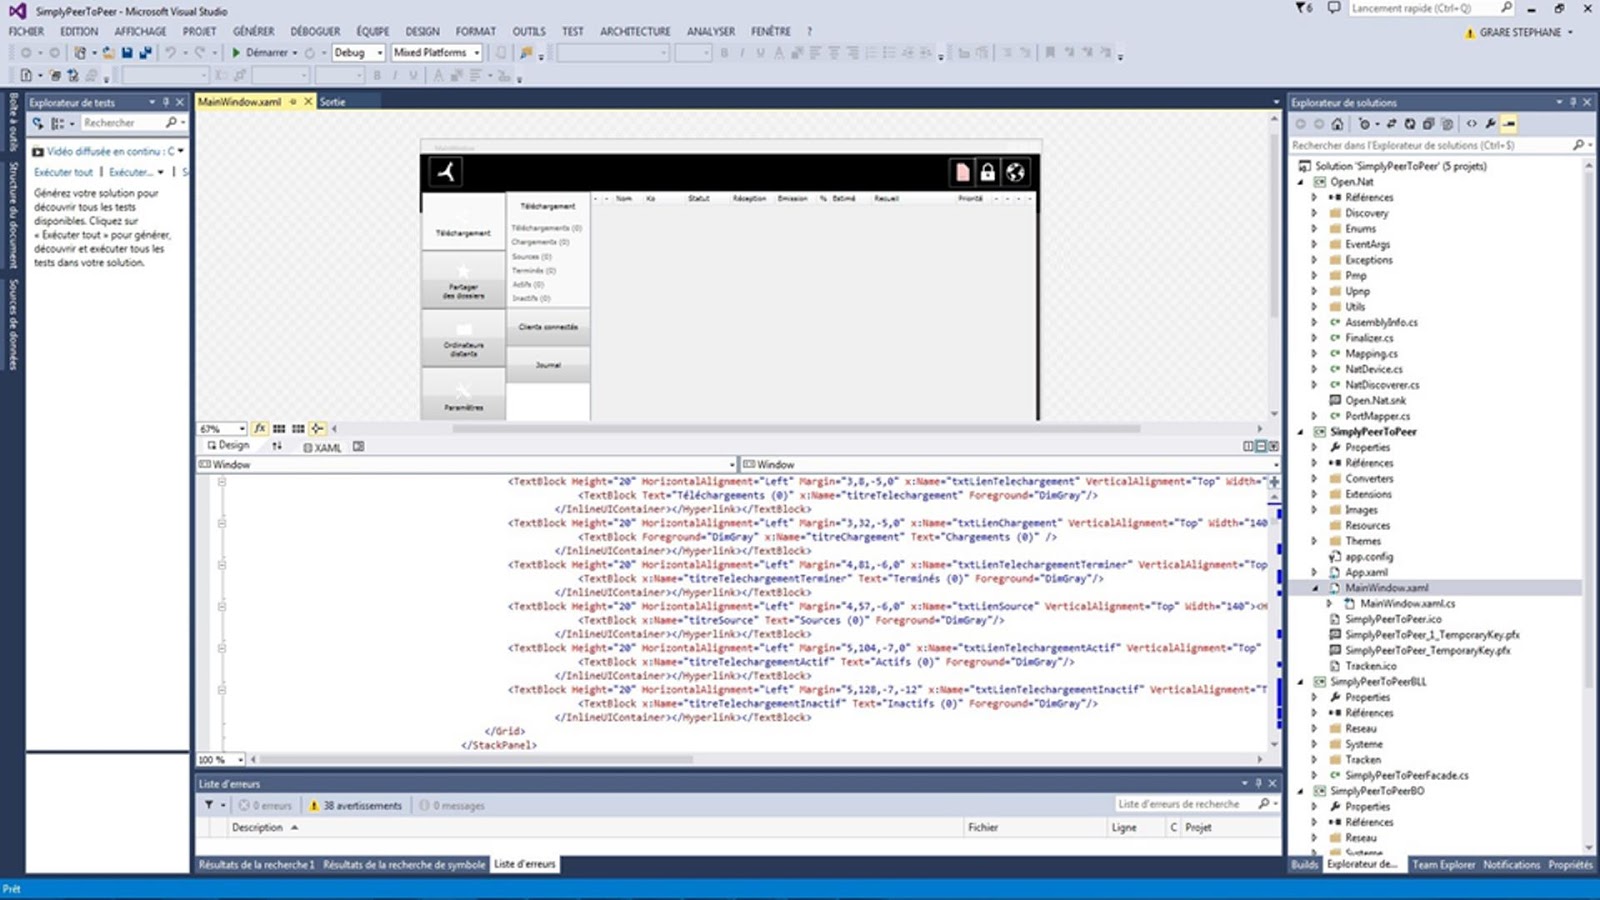Click the filter icon in Liste d'erreurs
The height and width of the screenshot is (900, 1600).
click(209, 805)
